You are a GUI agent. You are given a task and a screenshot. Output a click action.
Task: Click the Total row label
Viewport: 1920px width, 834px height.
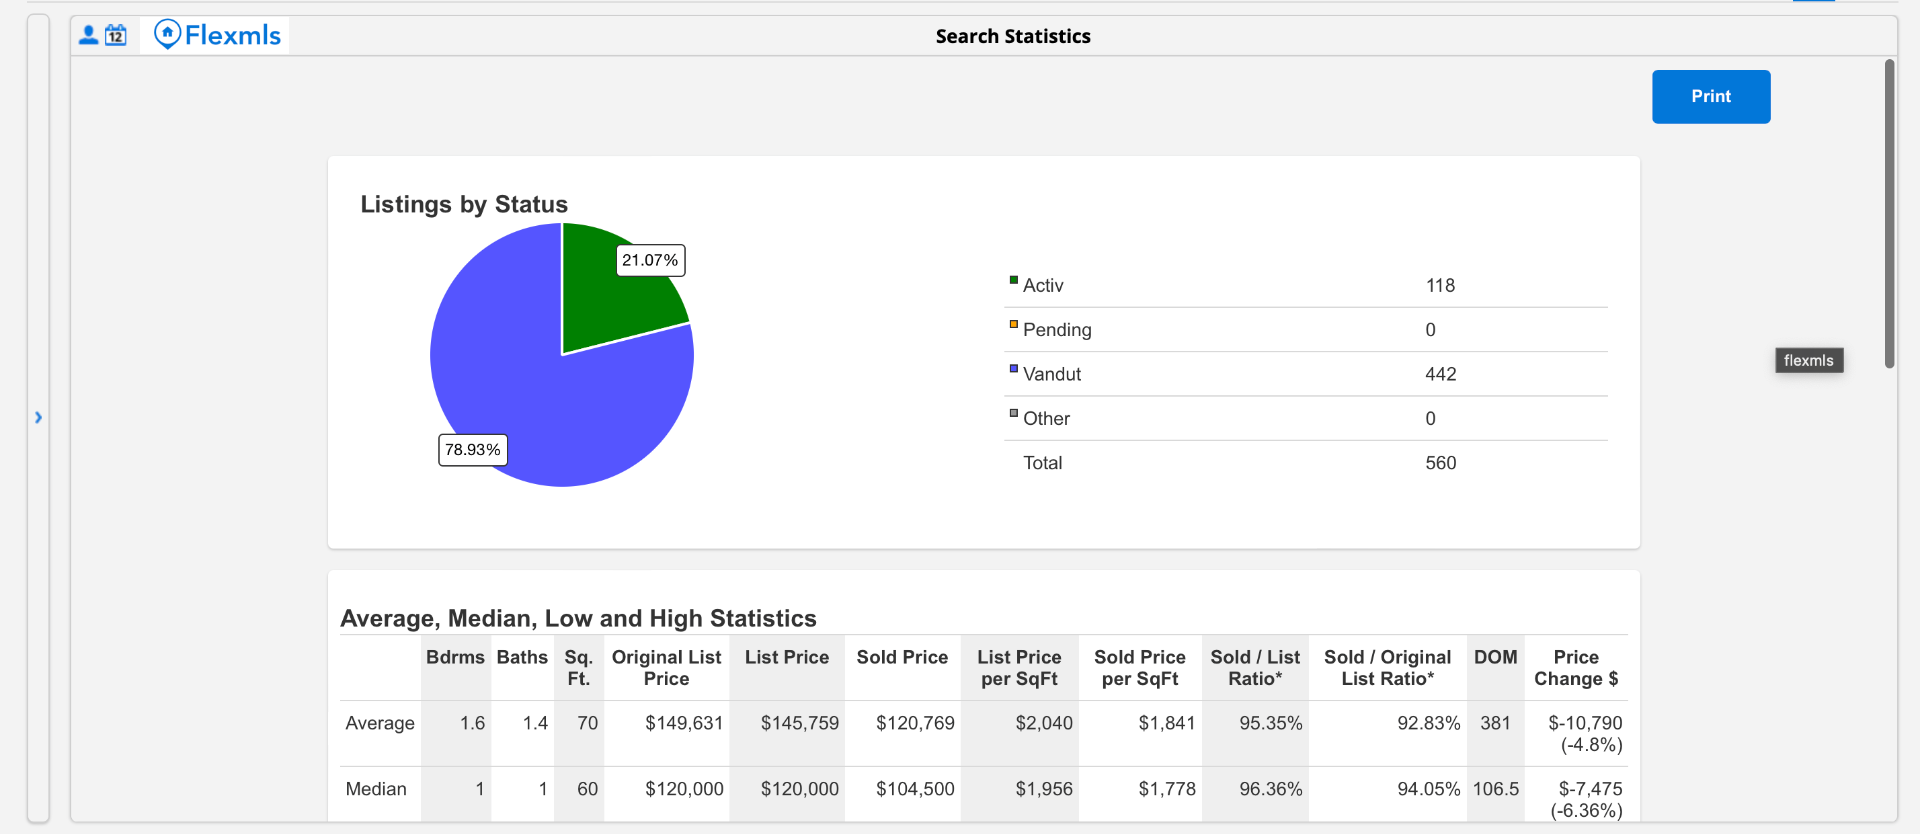[x=1042, y=463]
